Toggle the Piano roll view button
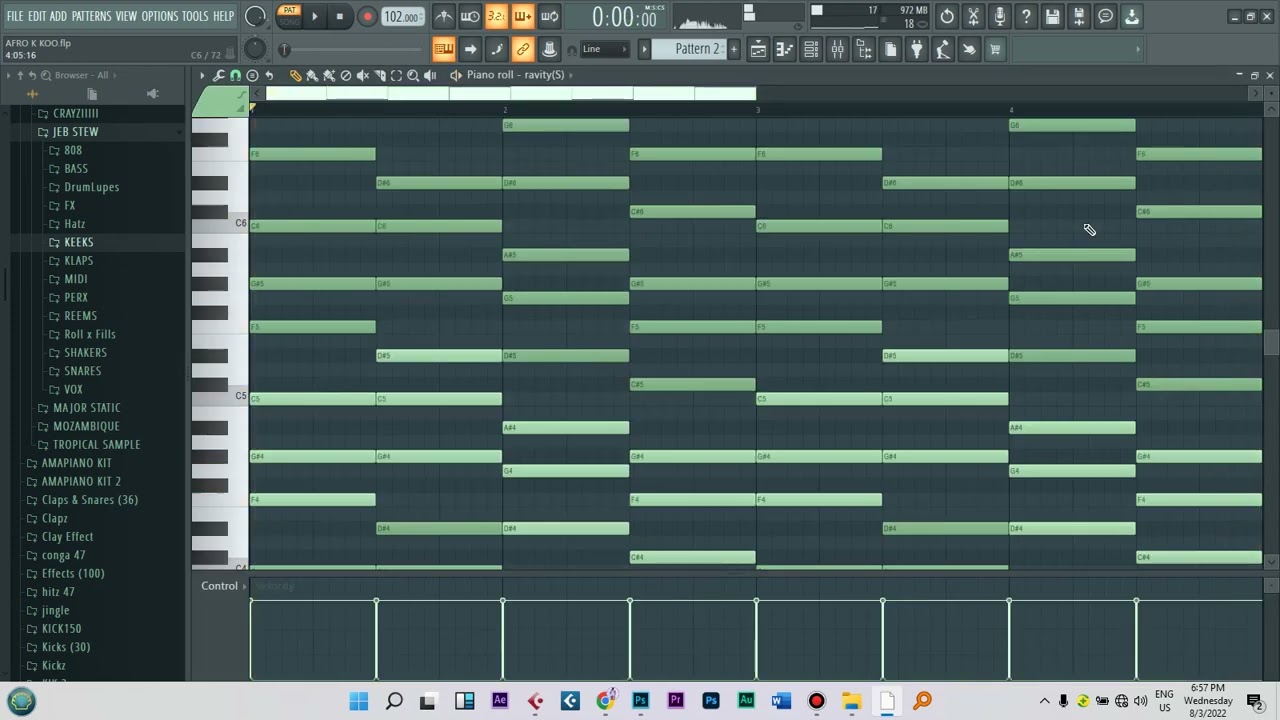 [x=785, y=49]
